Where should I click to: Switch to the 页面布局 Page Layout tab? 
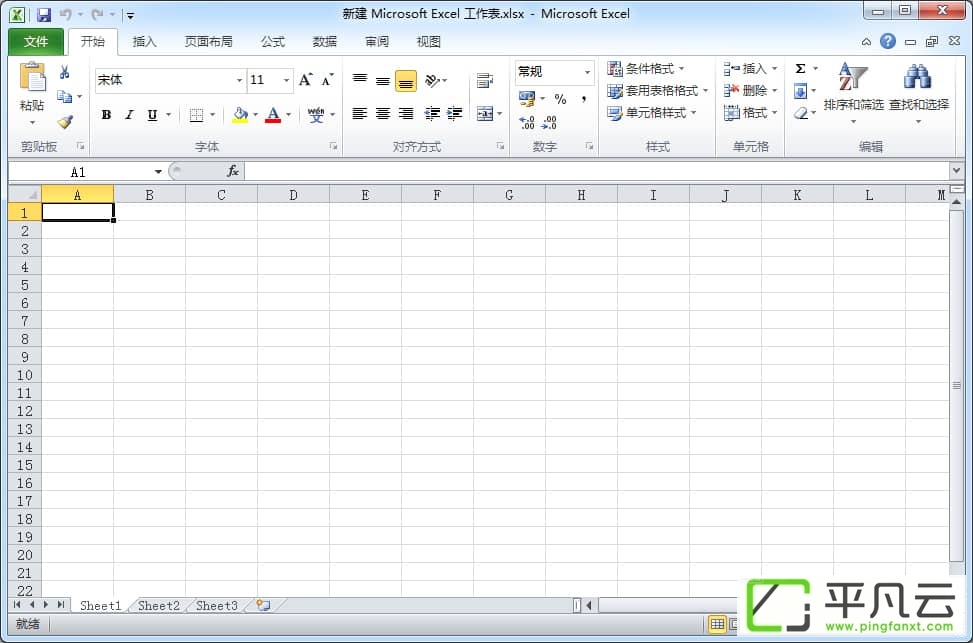pos(208,42)
